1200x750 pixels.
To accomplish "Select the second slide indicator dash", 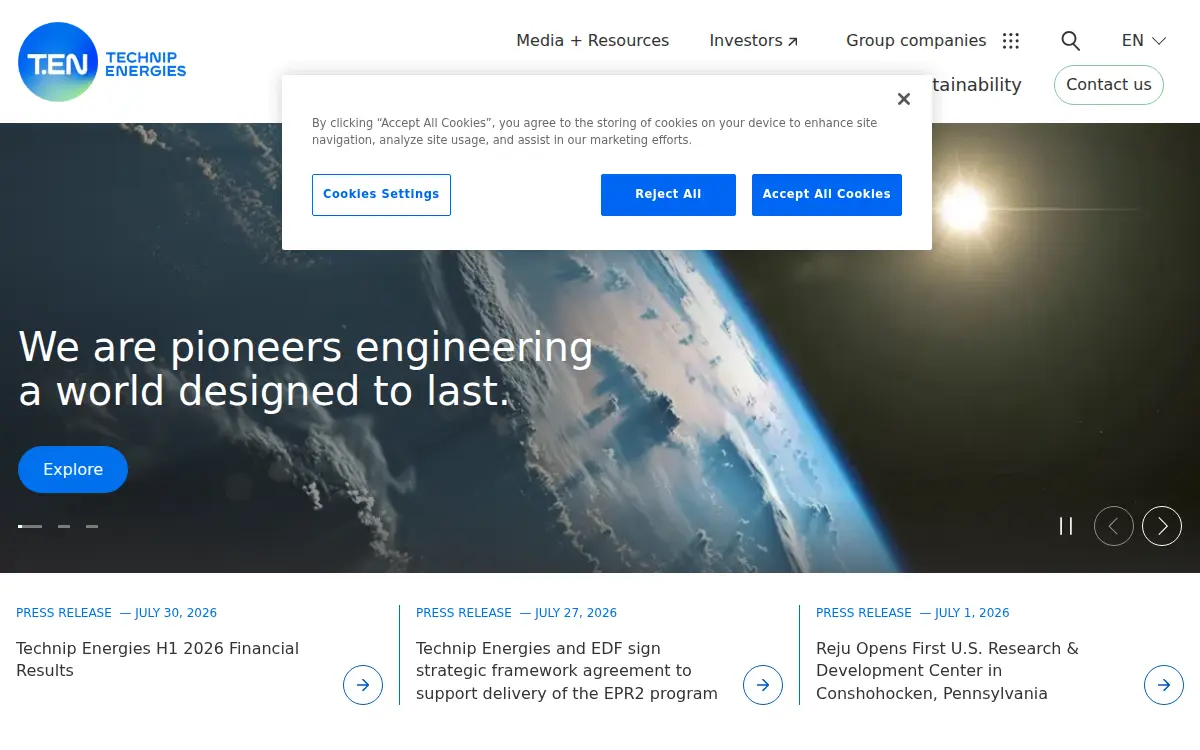I will click(64, 526).
